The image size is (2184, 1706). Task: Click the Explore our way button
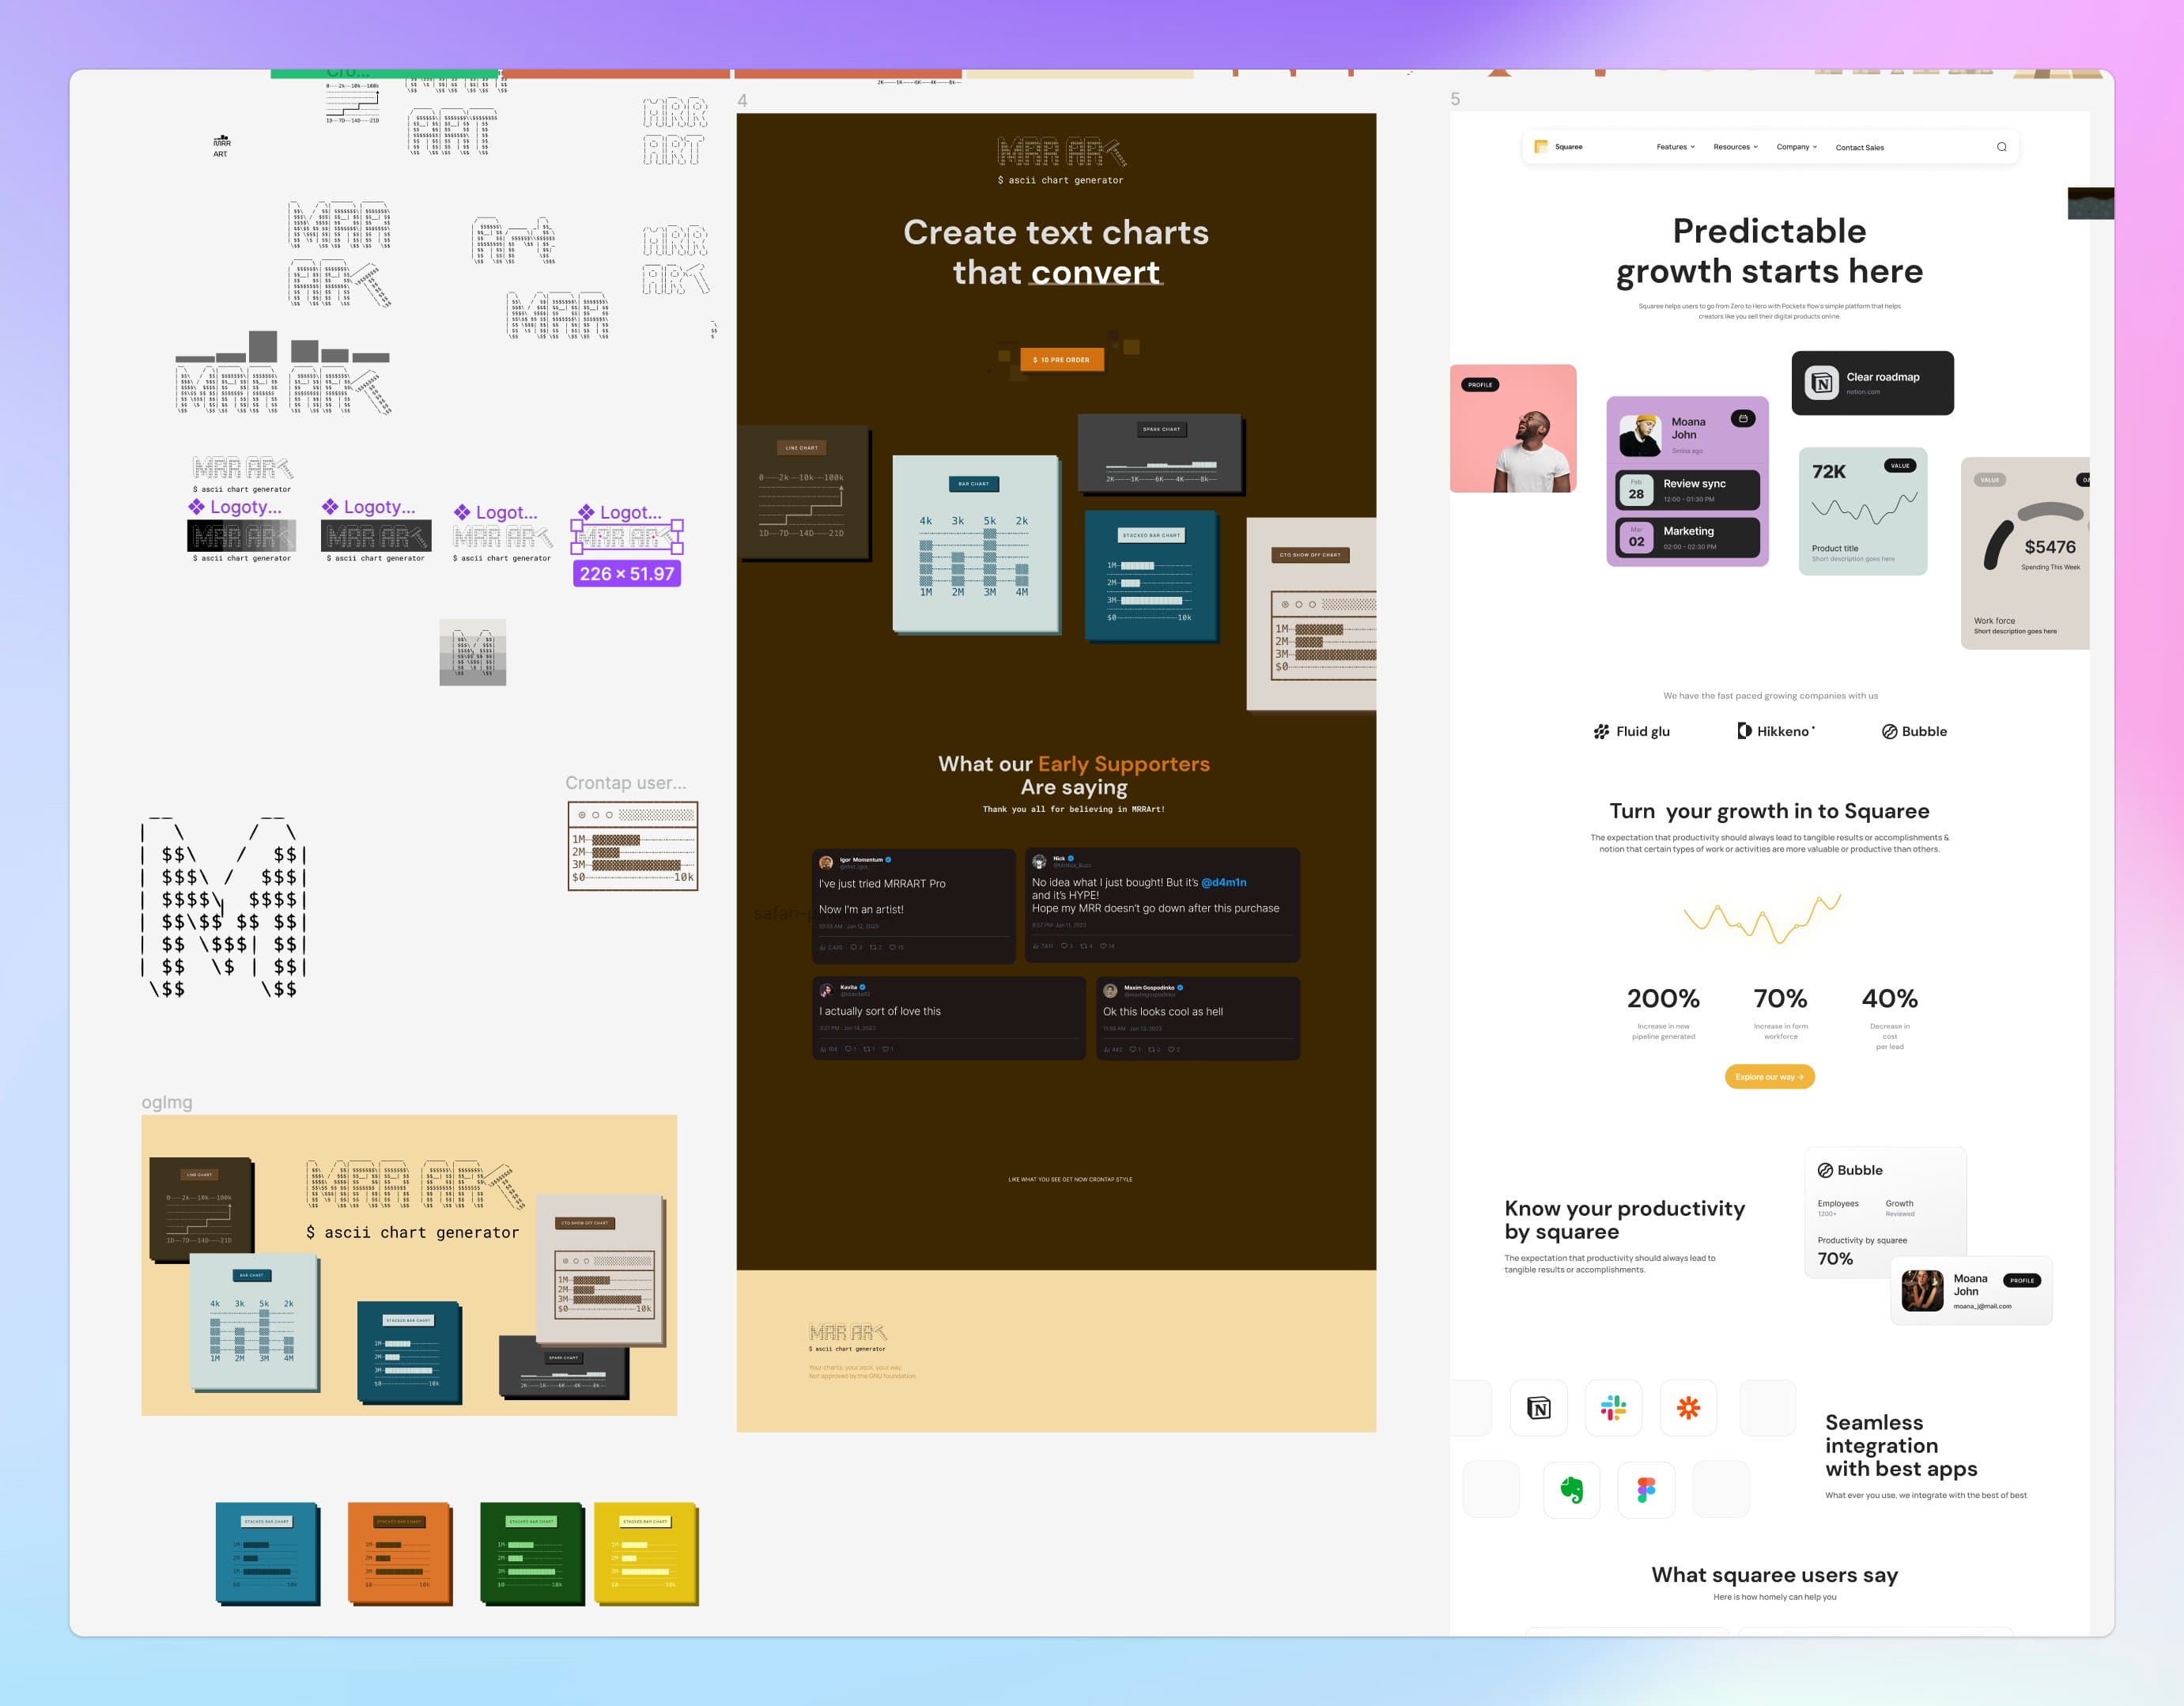pos(1769,1077)
